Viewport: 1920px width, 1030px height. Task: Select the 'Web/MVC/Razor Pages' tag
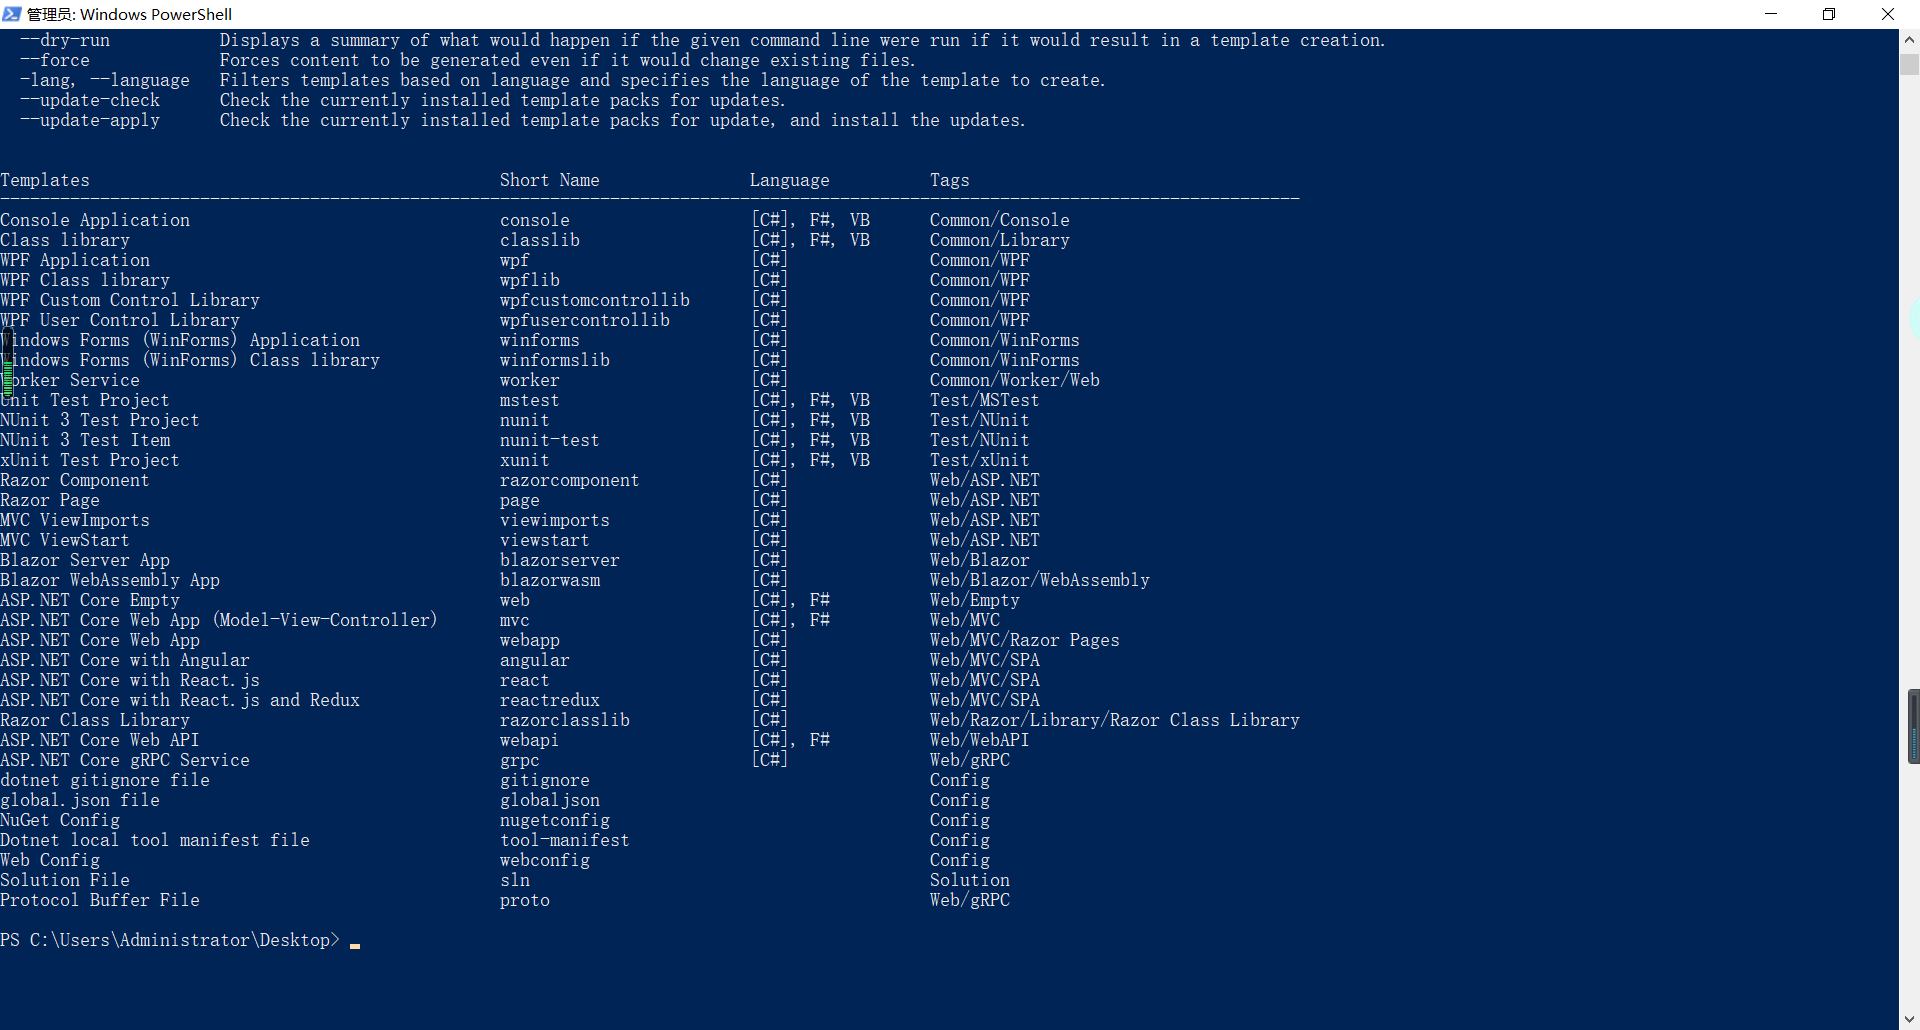click(1025, 640)
